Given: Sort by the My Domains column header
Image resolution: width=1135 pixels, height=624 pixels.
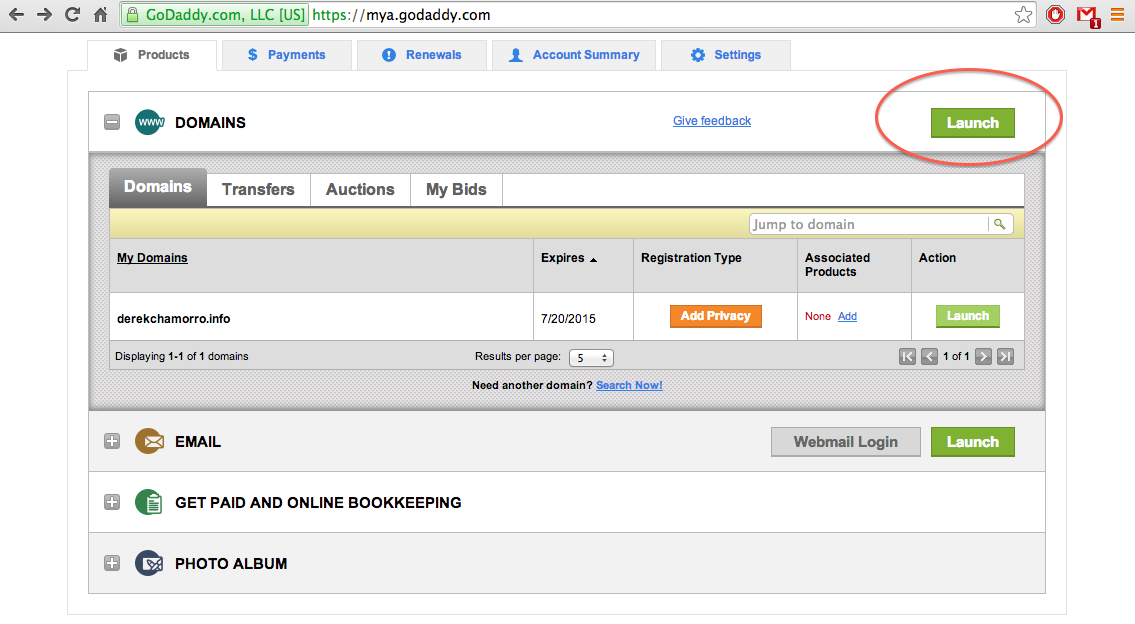Looking at the screenshot, I should coord(152,258).
